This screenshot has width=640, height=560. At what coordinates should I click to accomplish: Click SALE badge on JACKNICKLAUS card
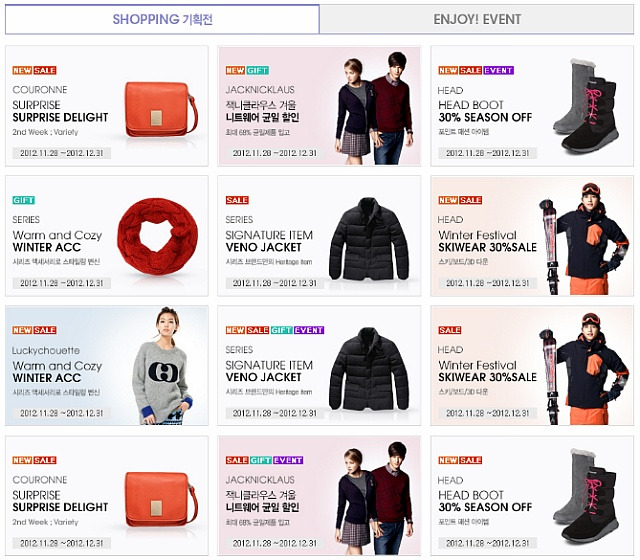tap(237, 460)
